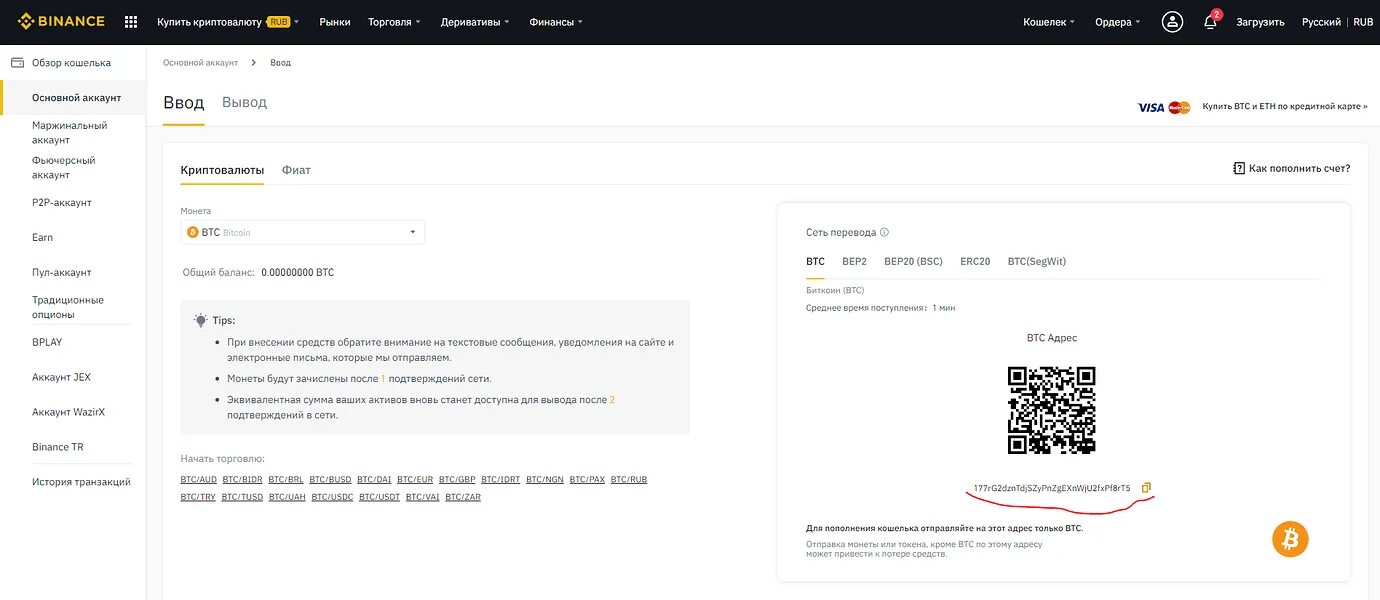Open Как пополнить счет? help link
1380x600 pixels.
[x=1292, y=168]
